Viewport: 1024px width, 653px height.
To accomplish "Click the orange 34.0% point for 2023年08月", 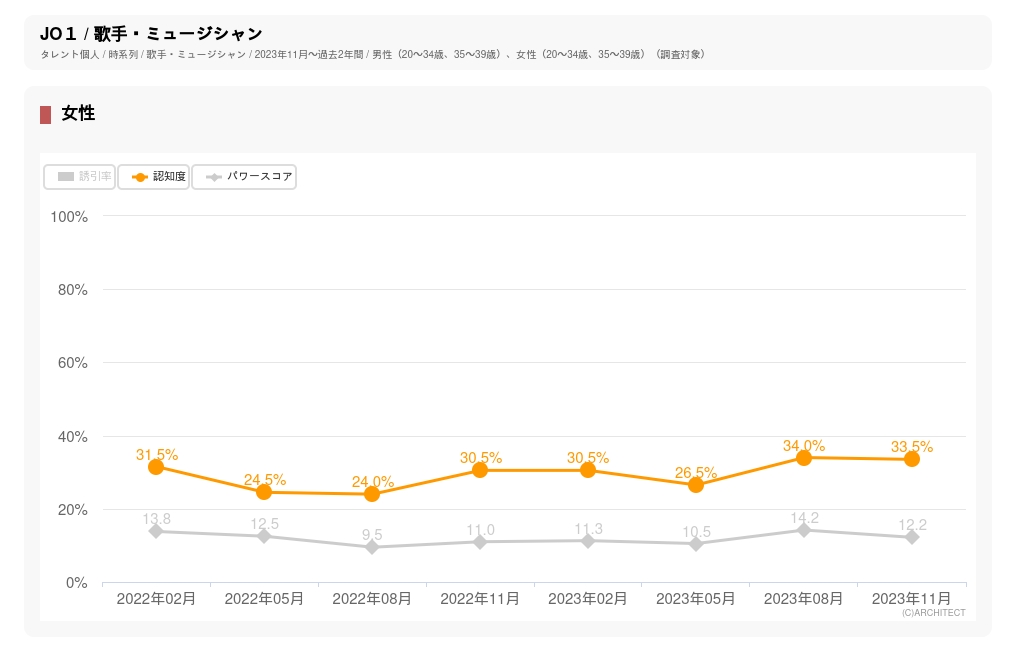I will [x=804, y=457].
